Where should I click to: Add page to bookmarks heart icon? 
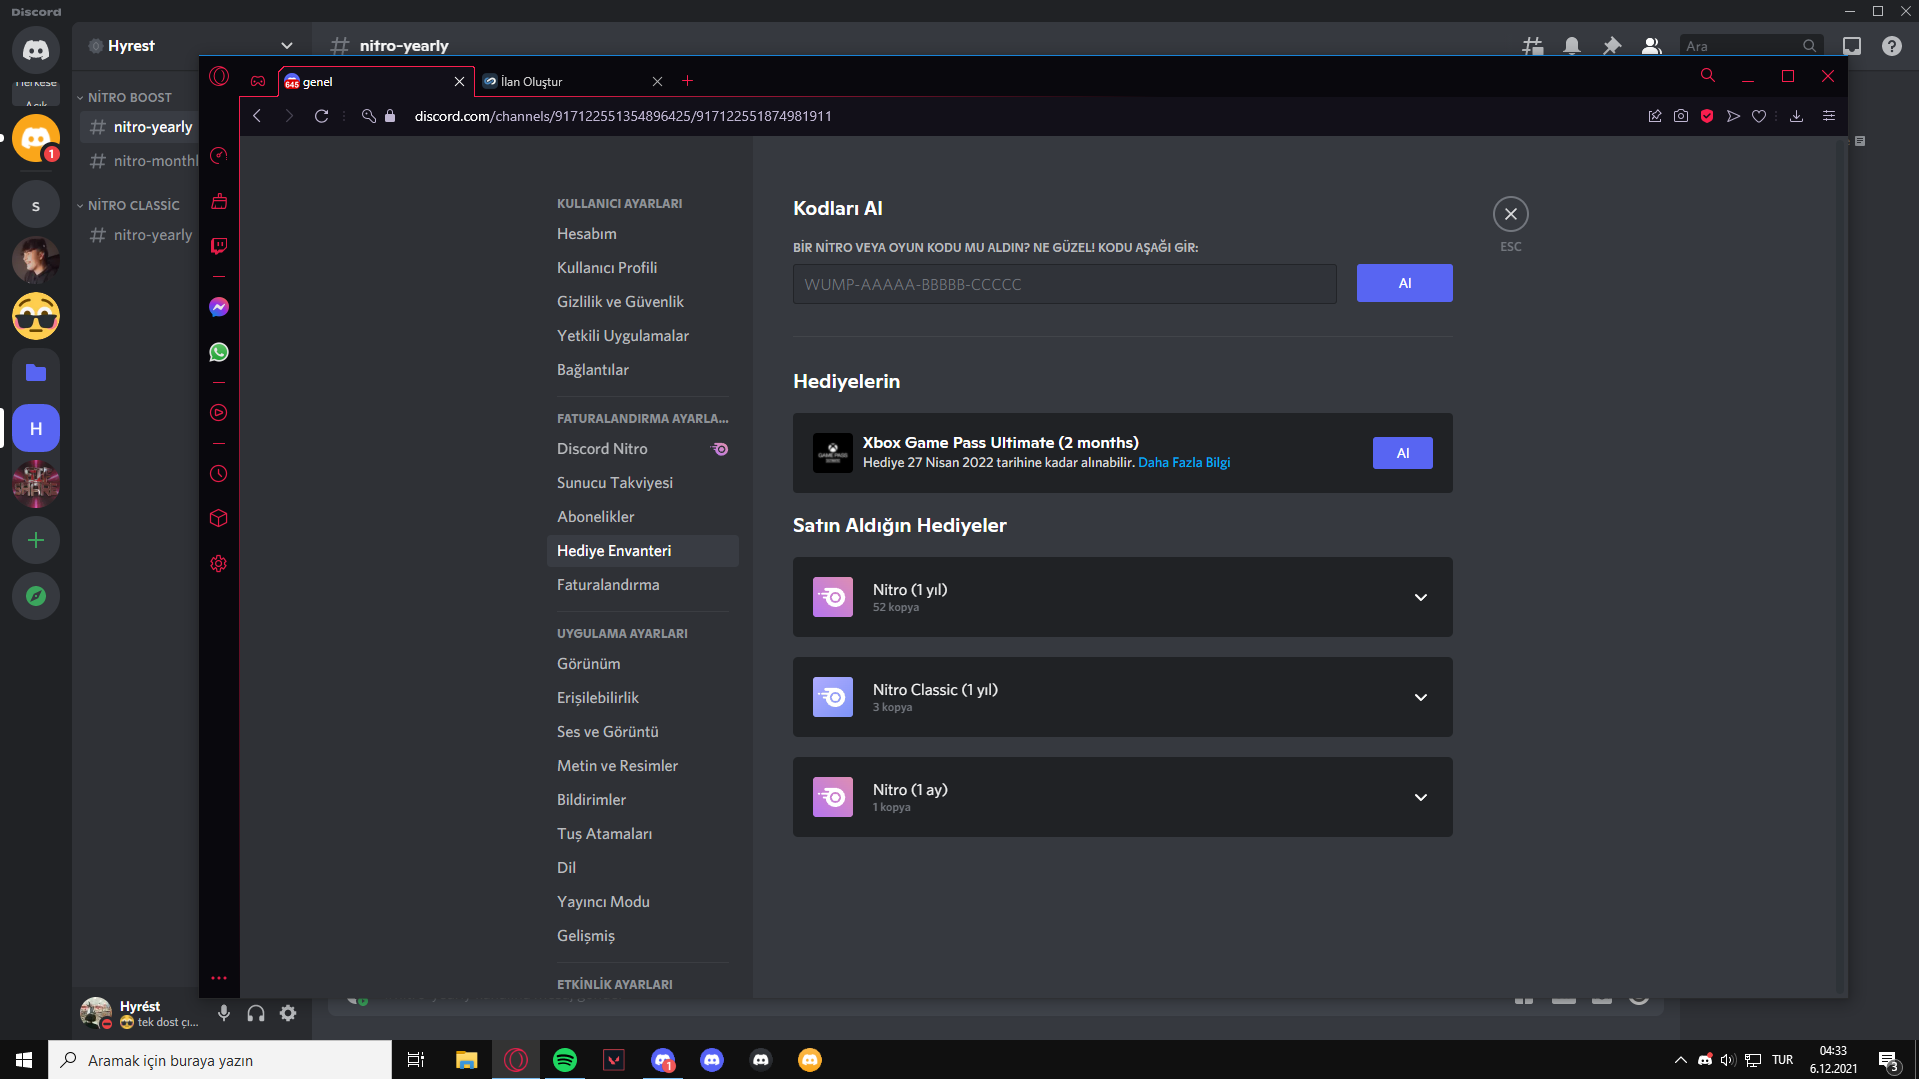(x=1759, y=116)
